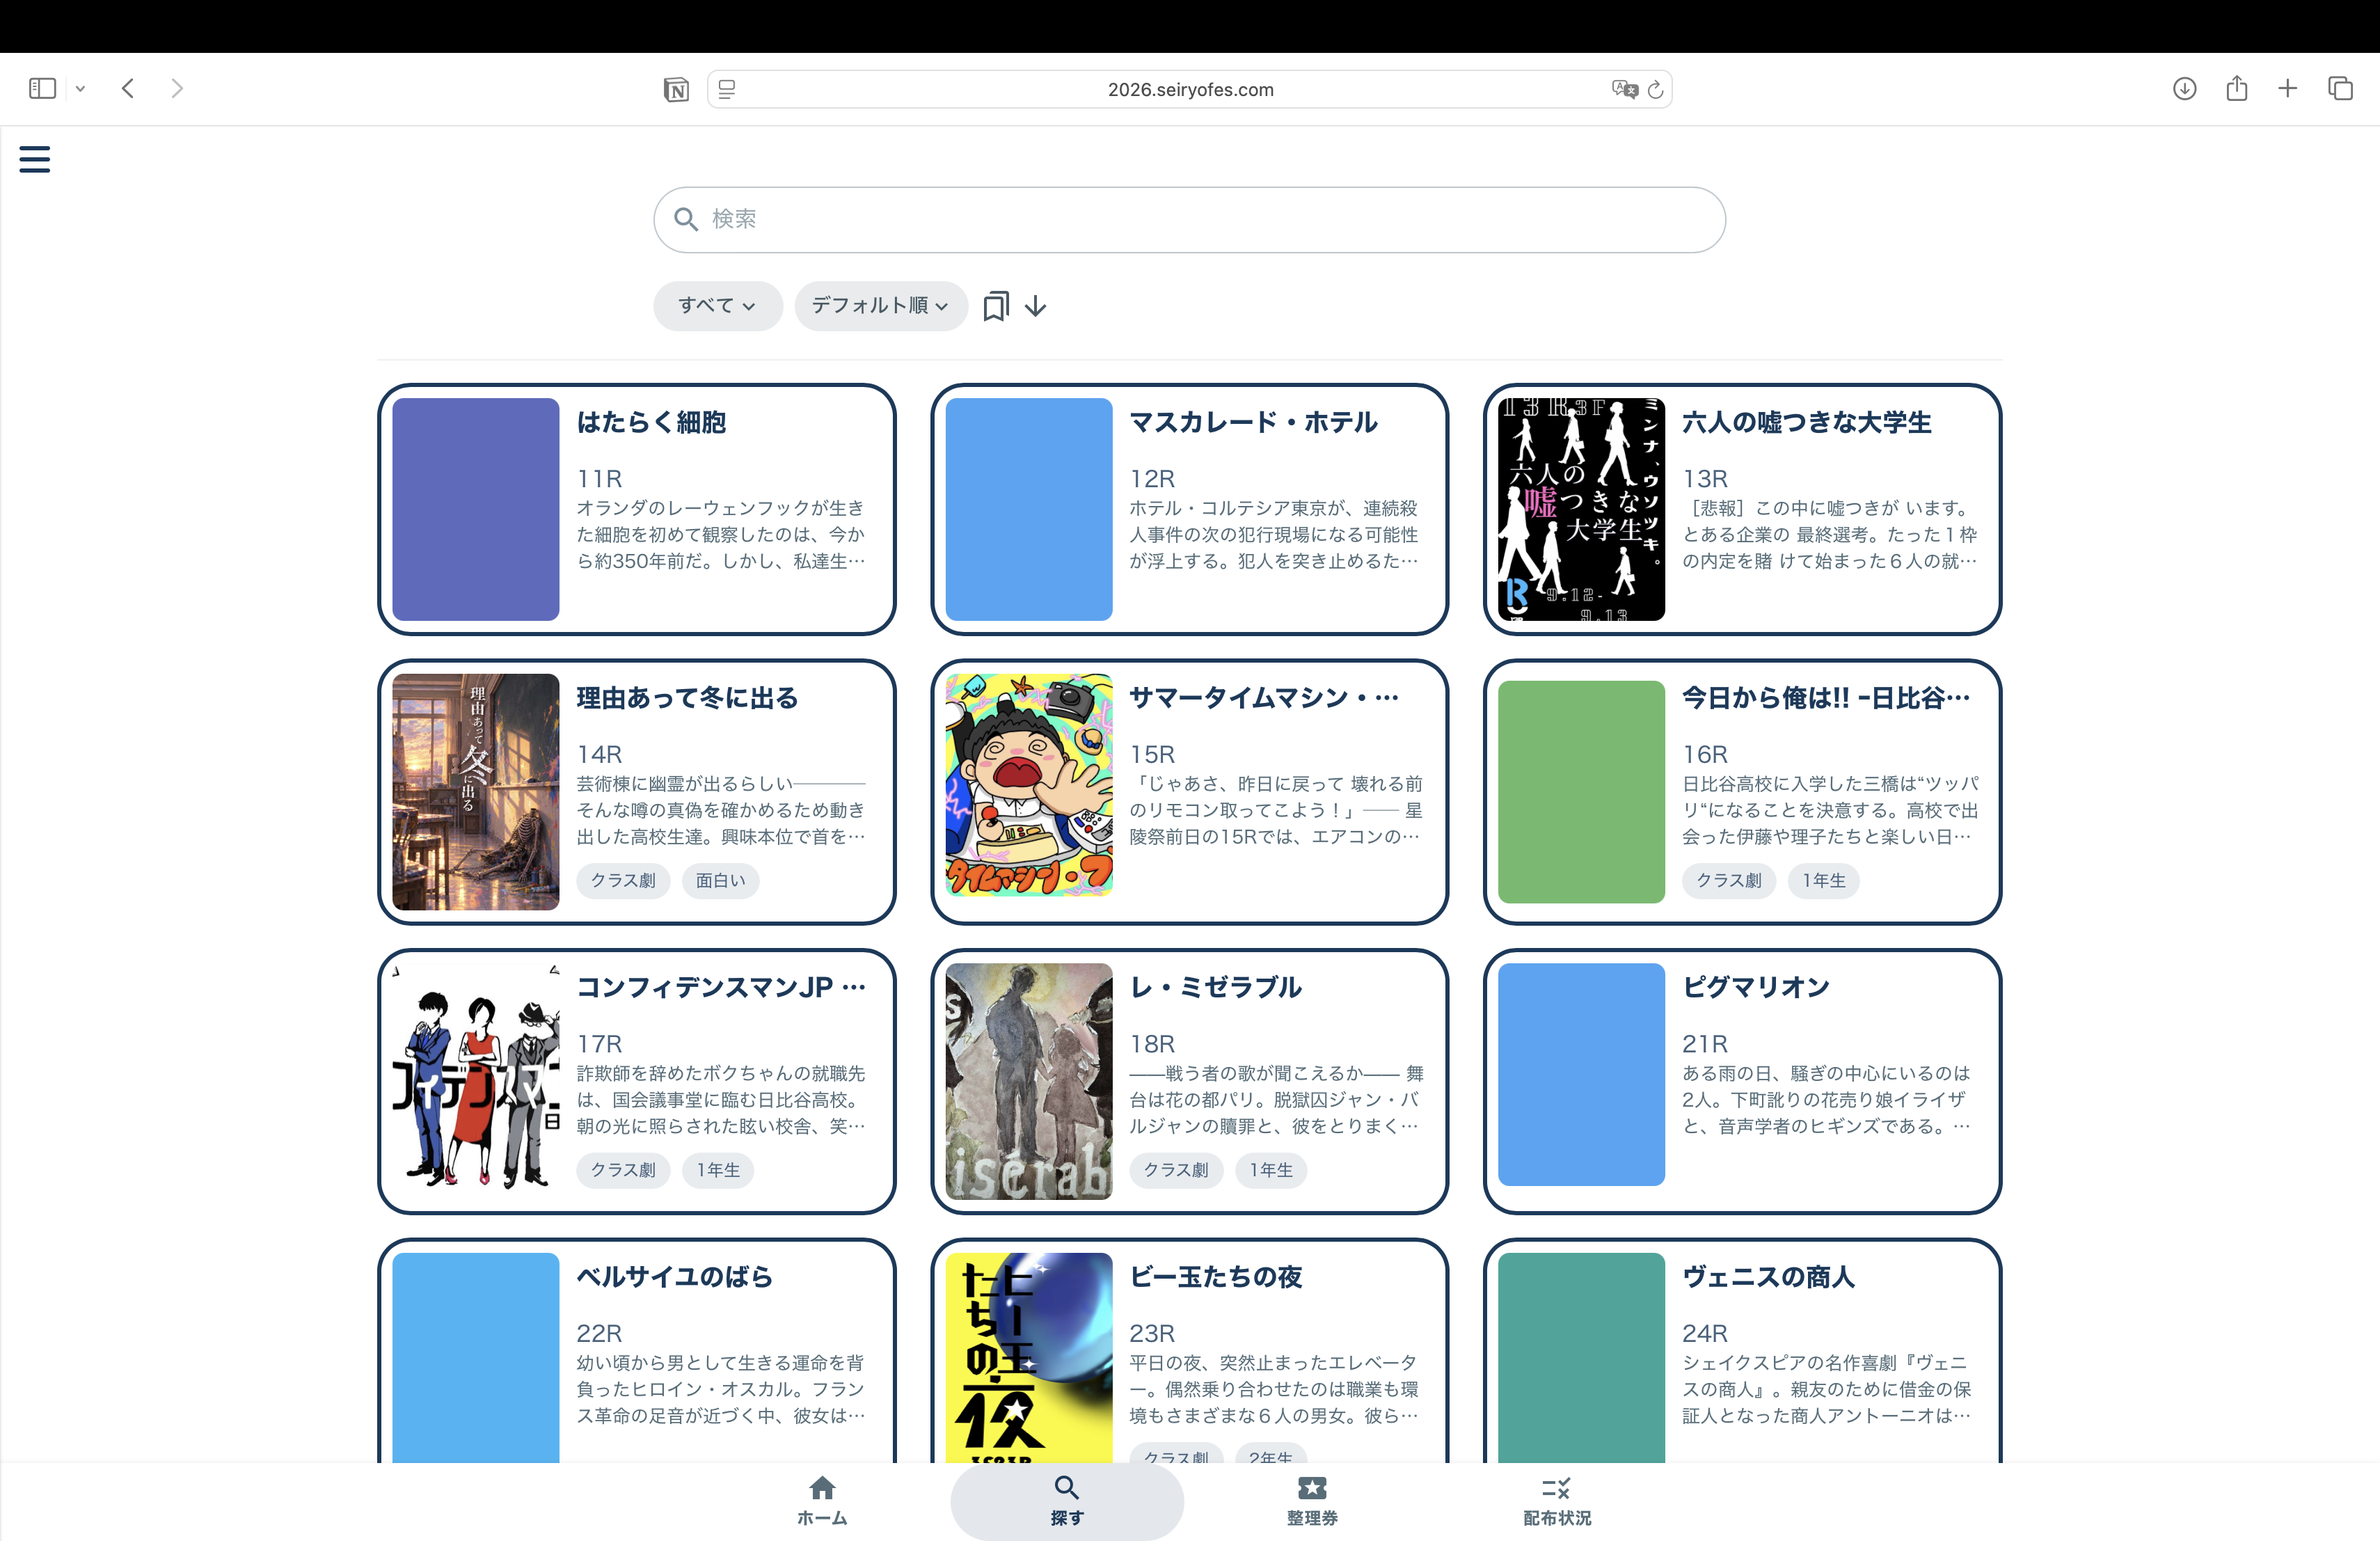Reload the current page
Viewport: 2380px width, 1541px height.
point(1656,90)
